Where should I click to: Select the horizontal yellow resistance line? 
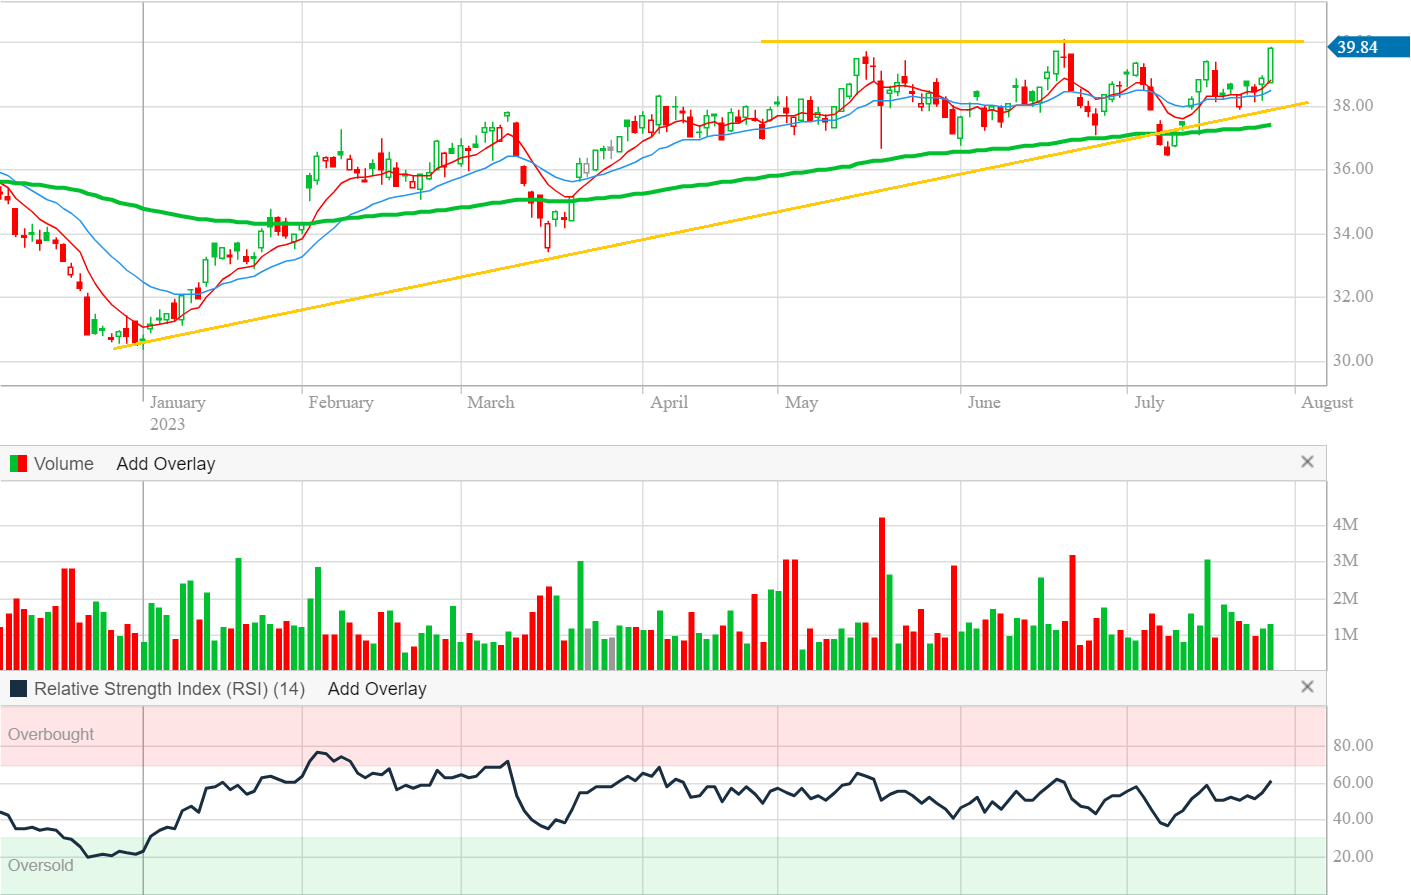tap(900, 41)
